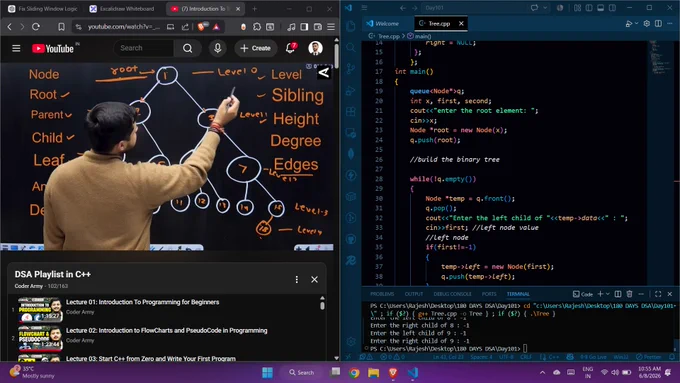Open VS Code Manage gear icon
Screen dimensions: 680x383
(x=351, y=341)
